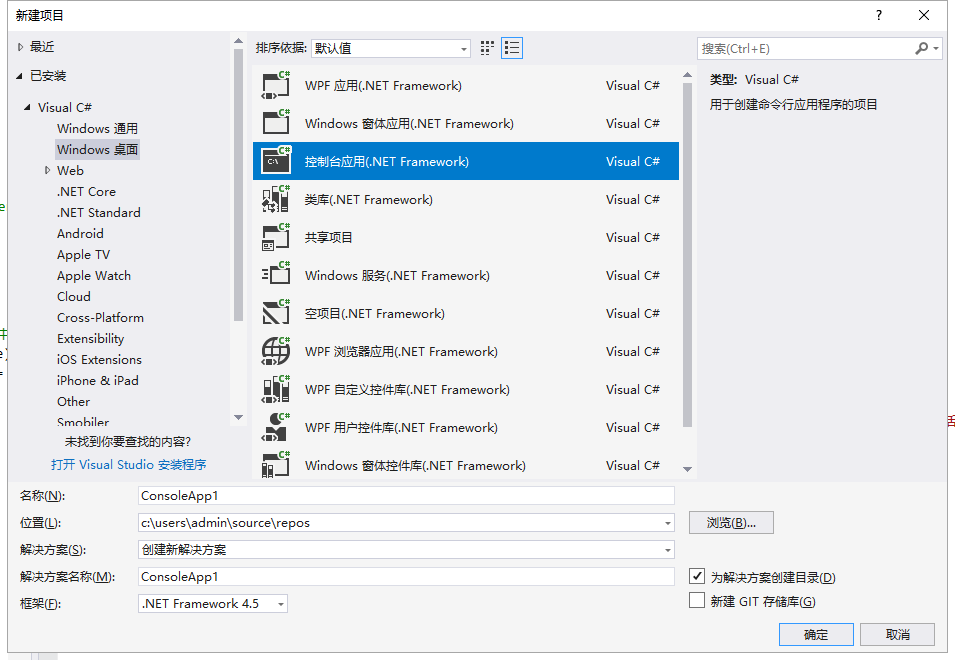Select Windows 桌面 category

(97, 150)
